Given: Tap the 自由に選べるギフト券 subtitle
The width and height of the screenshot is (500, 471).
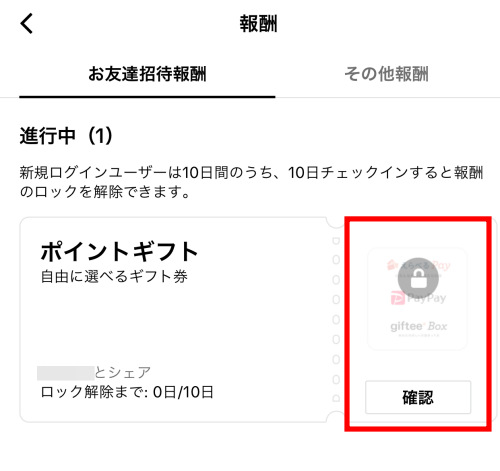Looking at the screenshot, I should [114, 276].
